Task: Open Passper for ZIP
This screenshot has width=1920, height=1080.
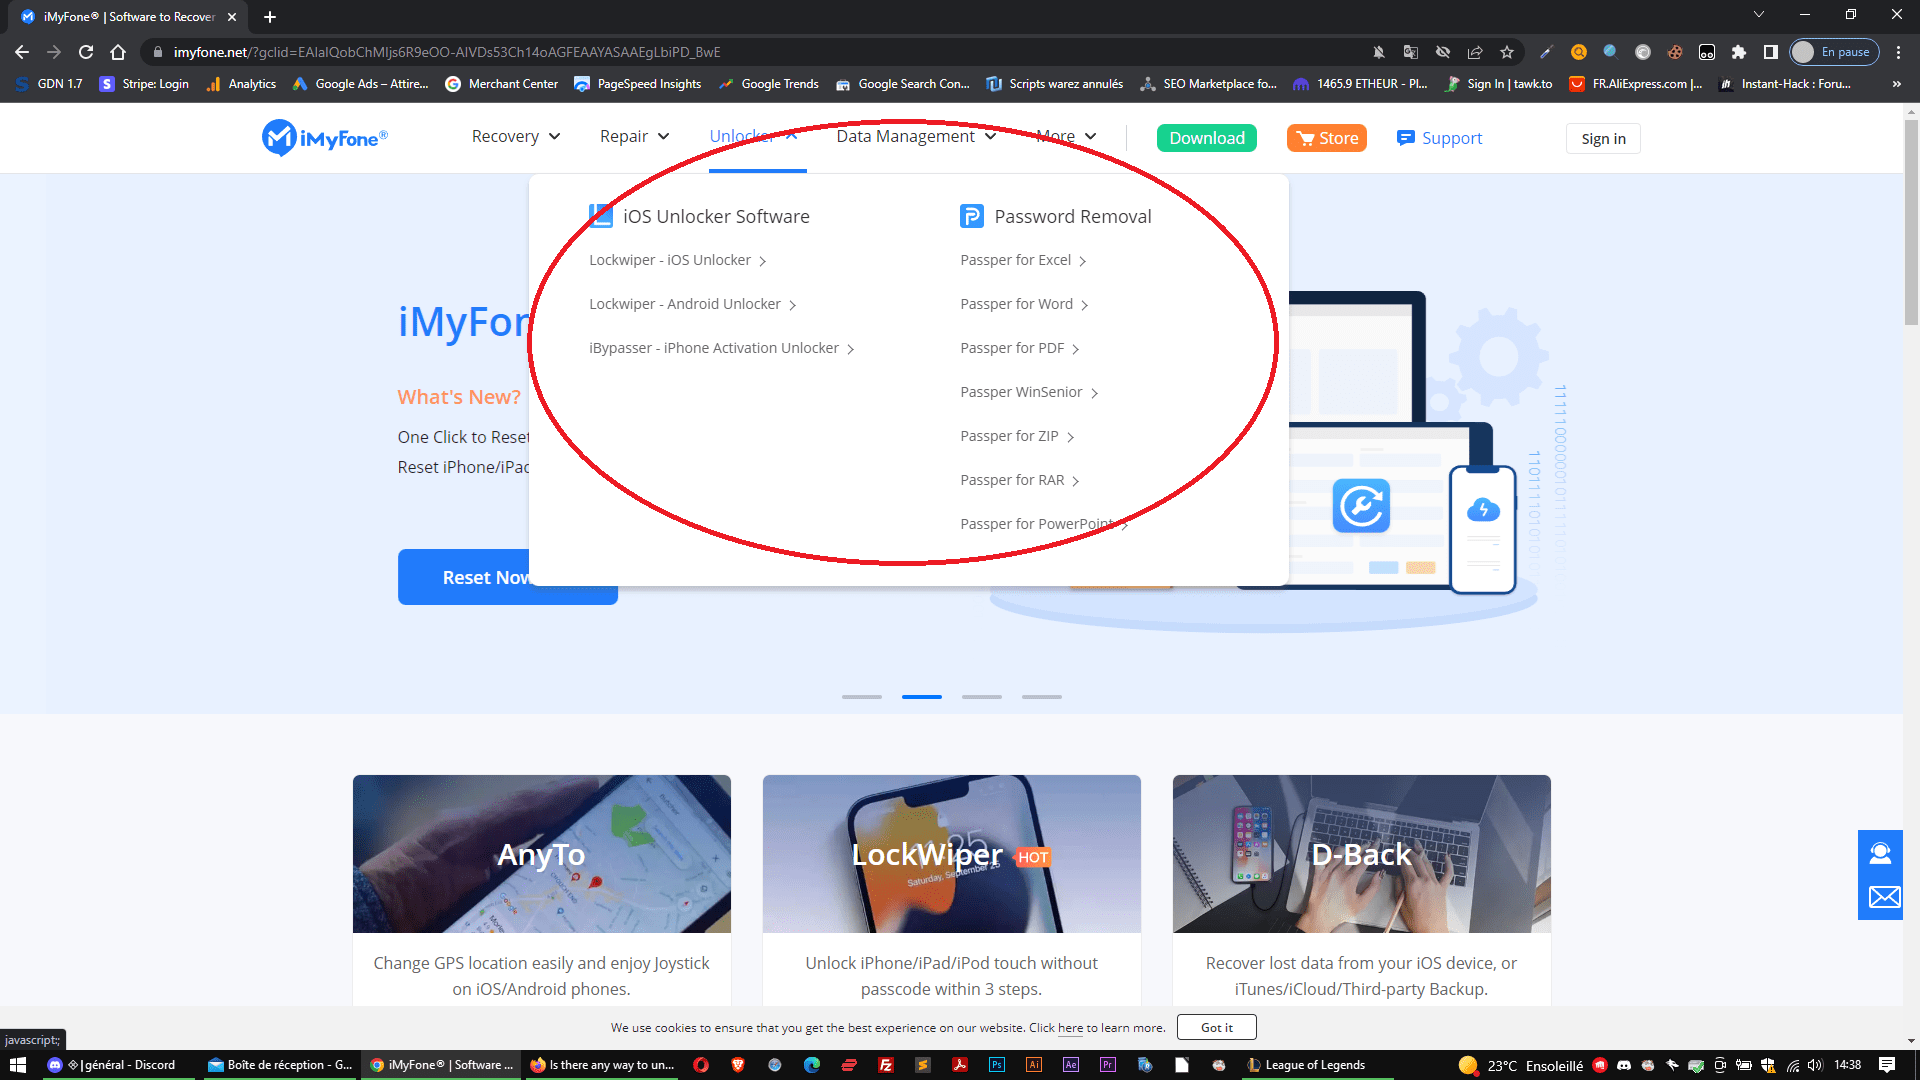Action: 1017,436
